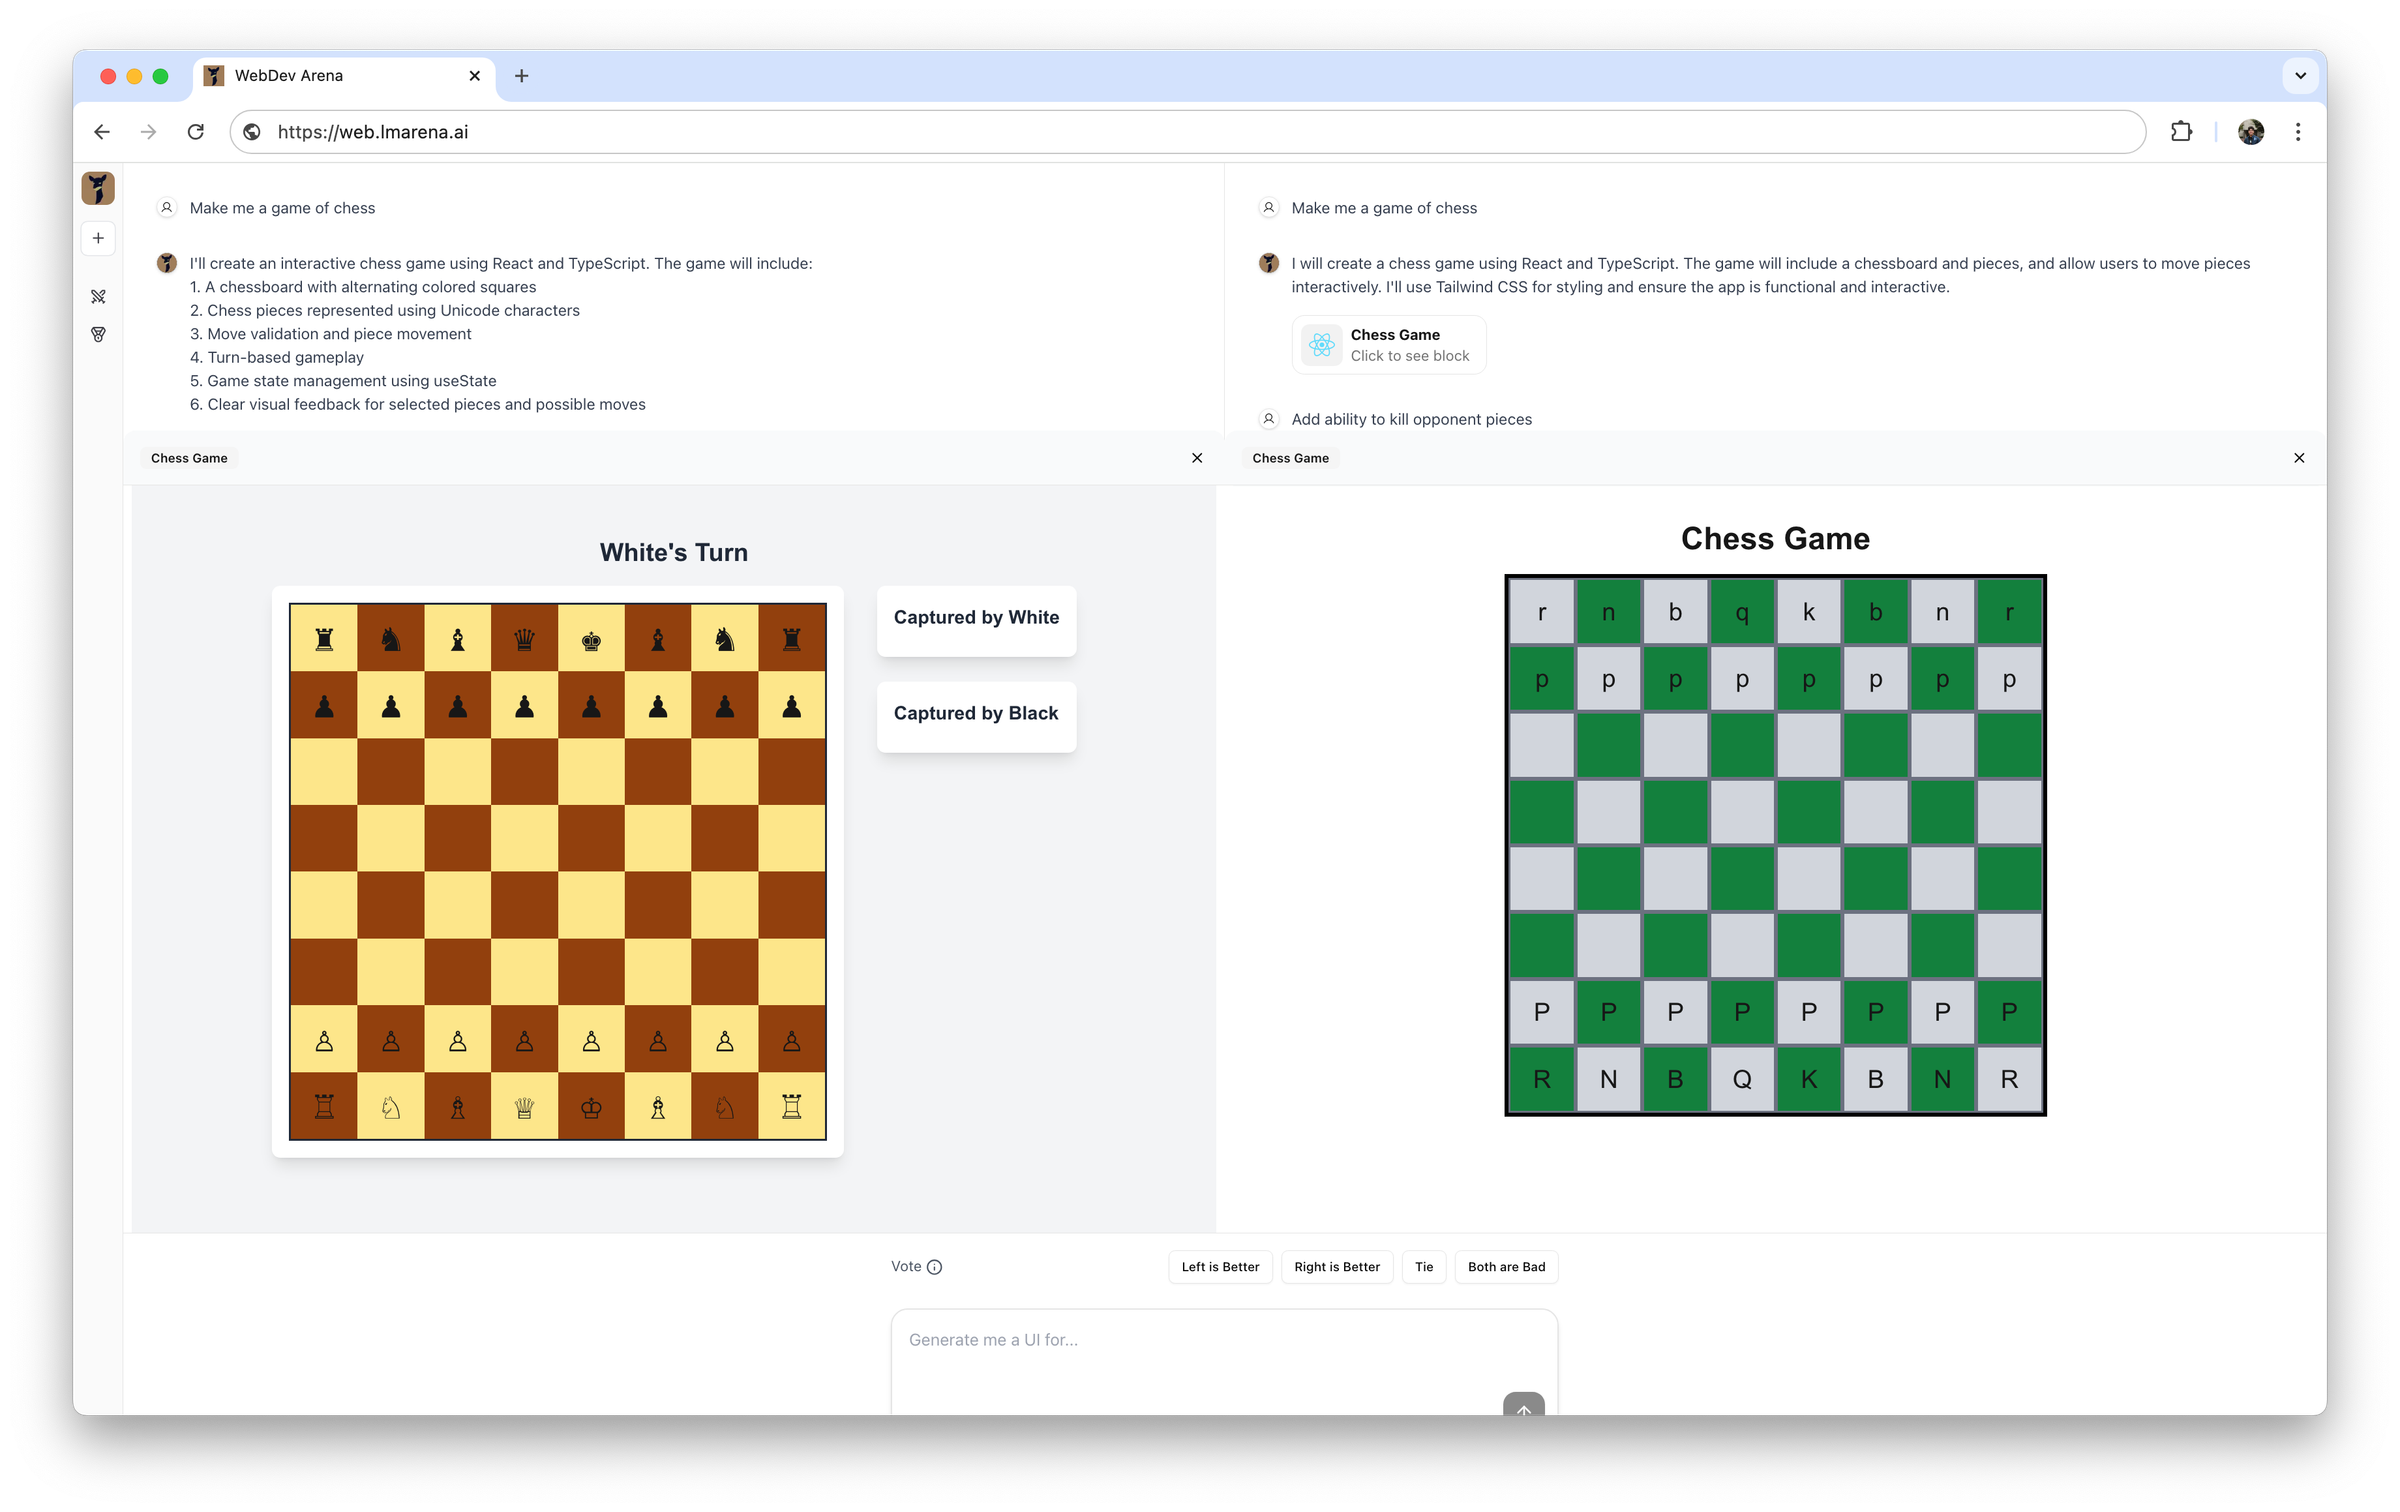Open a new browser tab
Screen dimensions: 2400x1512
[x=520, y=75]
